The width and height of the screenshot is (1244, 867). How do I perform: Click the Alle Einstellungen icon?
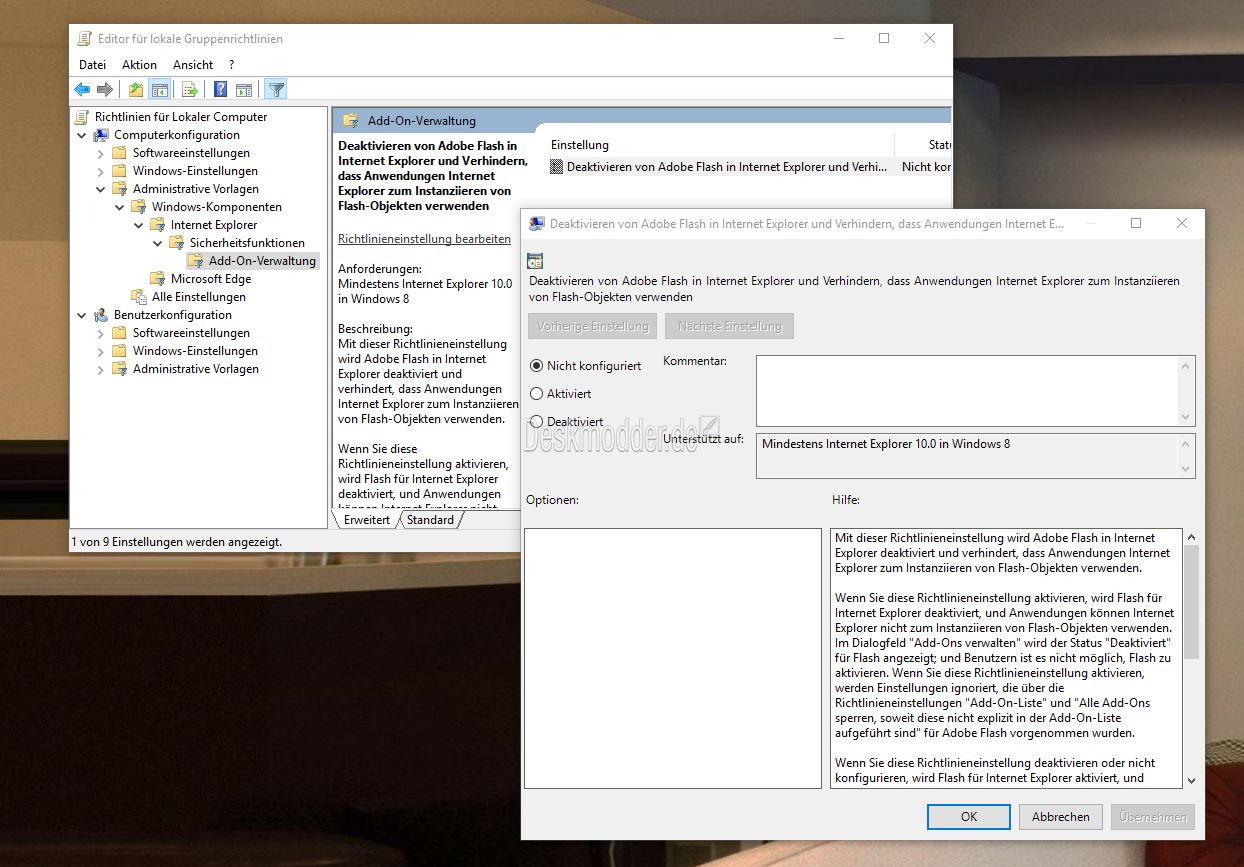coord(139,297)
